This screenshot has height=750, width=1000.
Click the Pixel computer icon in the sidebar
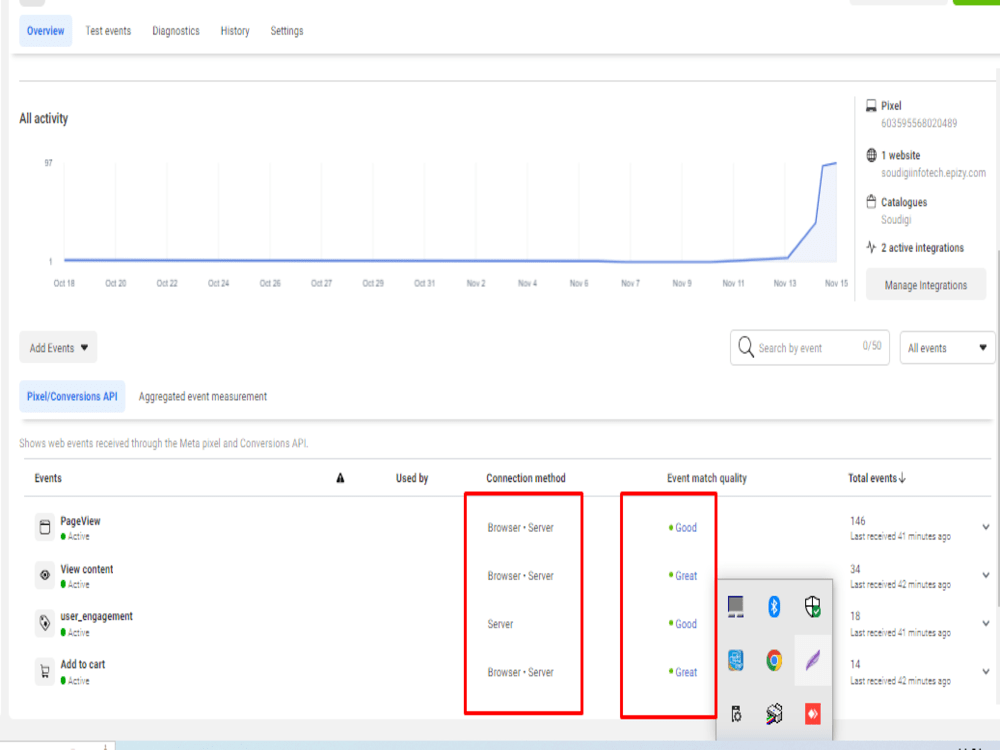[x=868, y=105]
